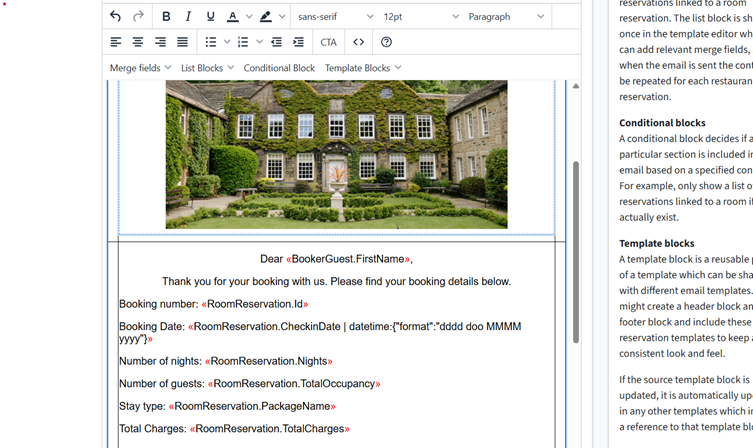The image size is (753, 448).
Task: Click the 'Conditional blocks' help heading
Action: click(662, 123)
